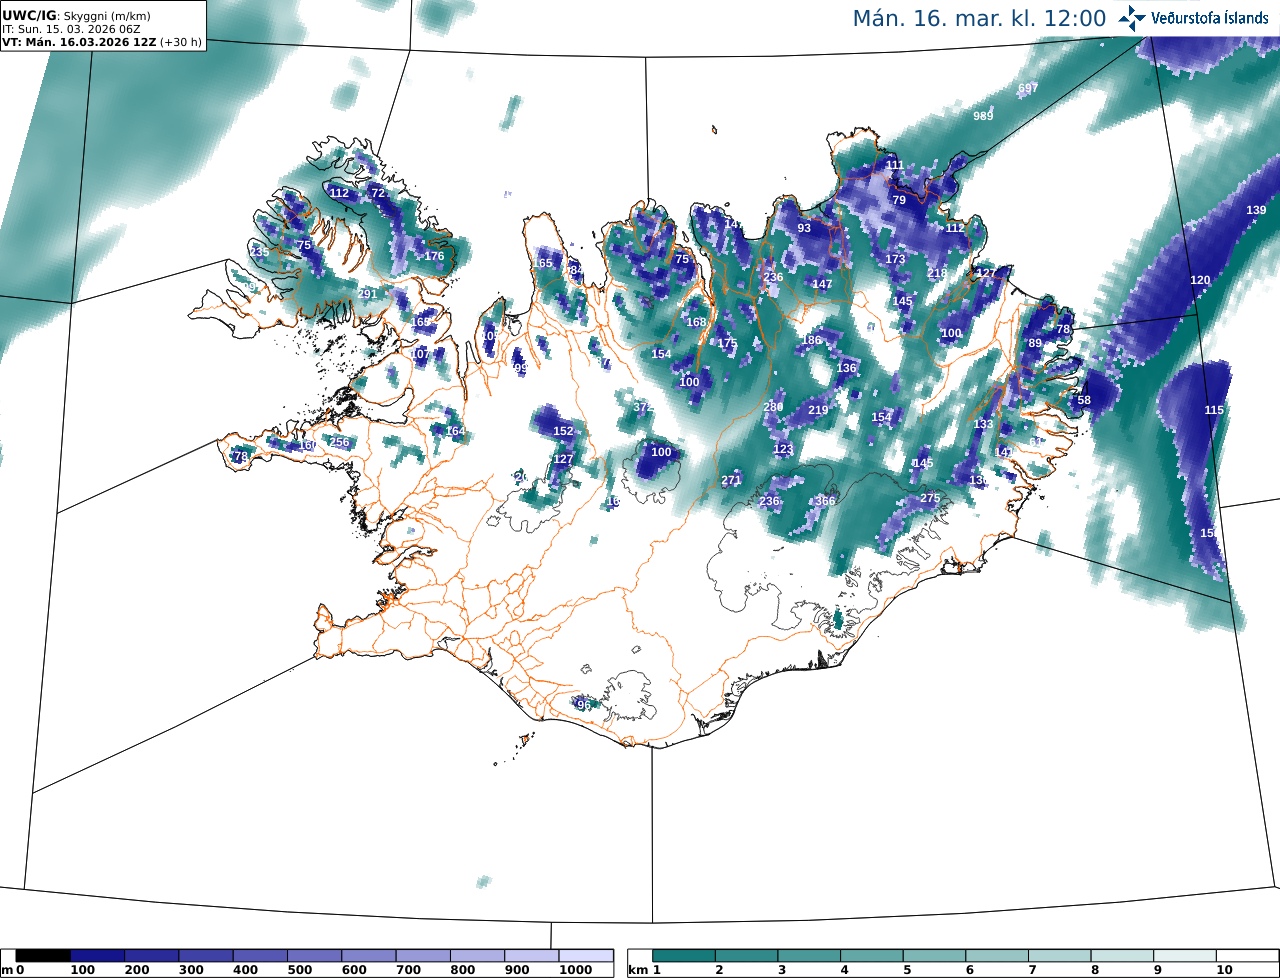Click the '10' tick on the km legend
Screen dimensions: 1280x978
coord(1224,971)
